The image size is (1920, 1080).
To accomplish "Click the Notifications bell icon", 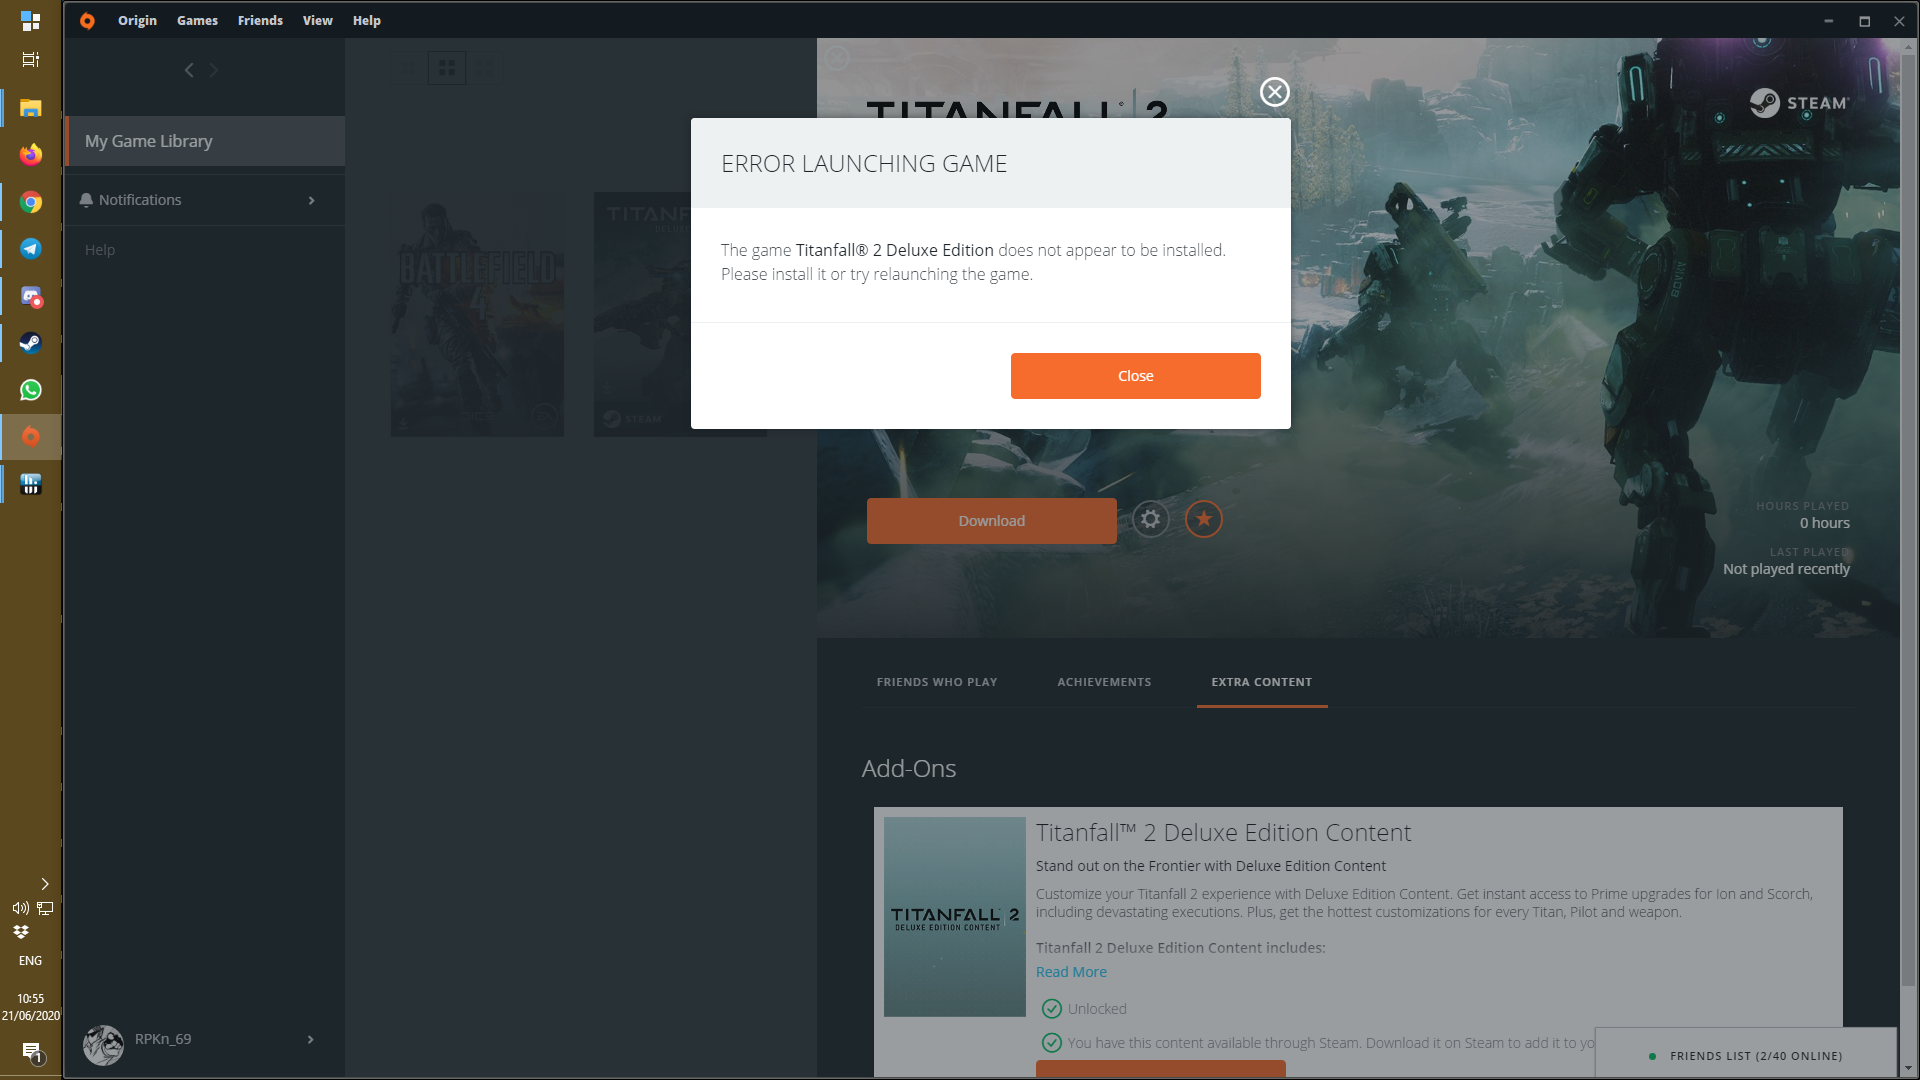I will [x=86, y=200].
